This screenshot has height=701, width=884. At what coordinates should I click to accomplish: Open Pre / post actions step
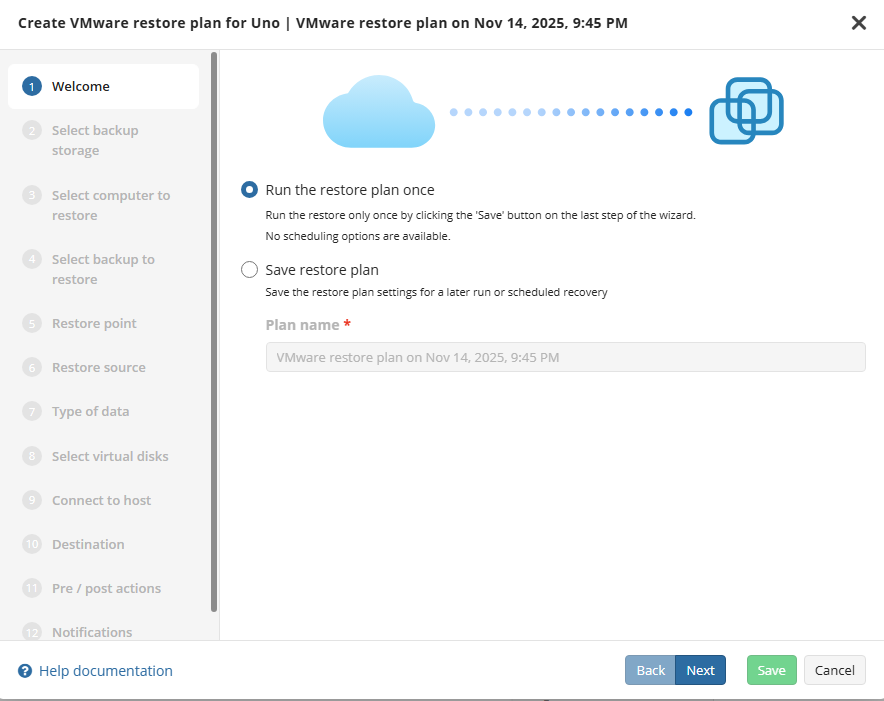(106, 588)
